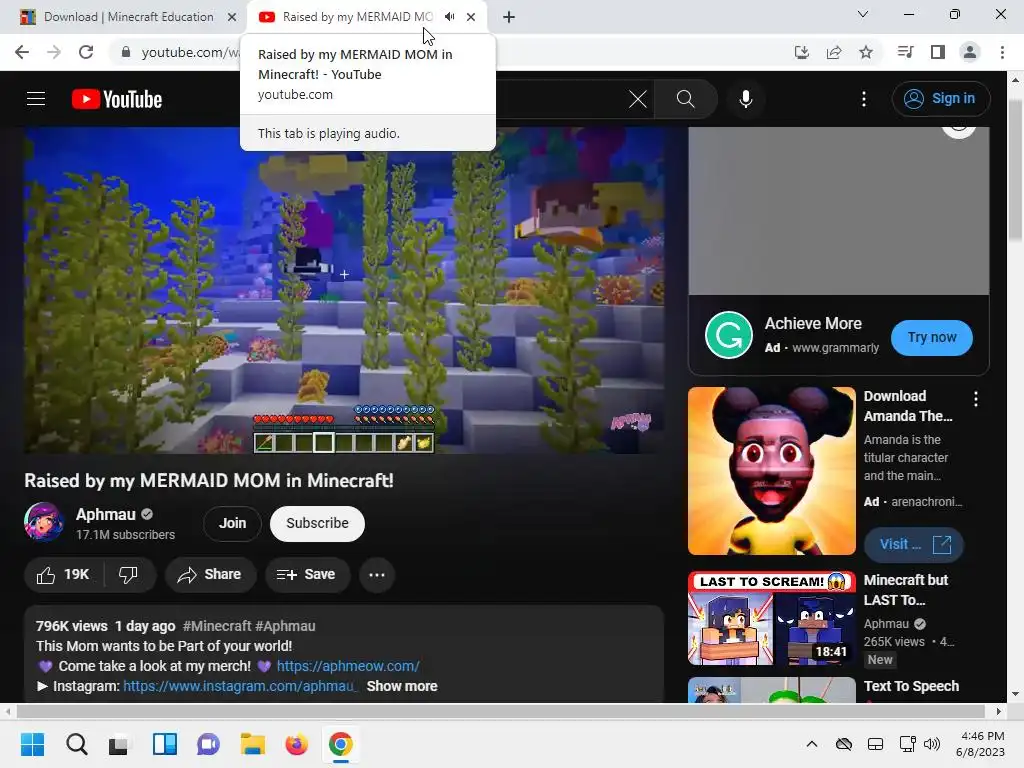Click the Aphmau channel name
The width and height of the screenshot is (1024, 768).
point(106,514)
